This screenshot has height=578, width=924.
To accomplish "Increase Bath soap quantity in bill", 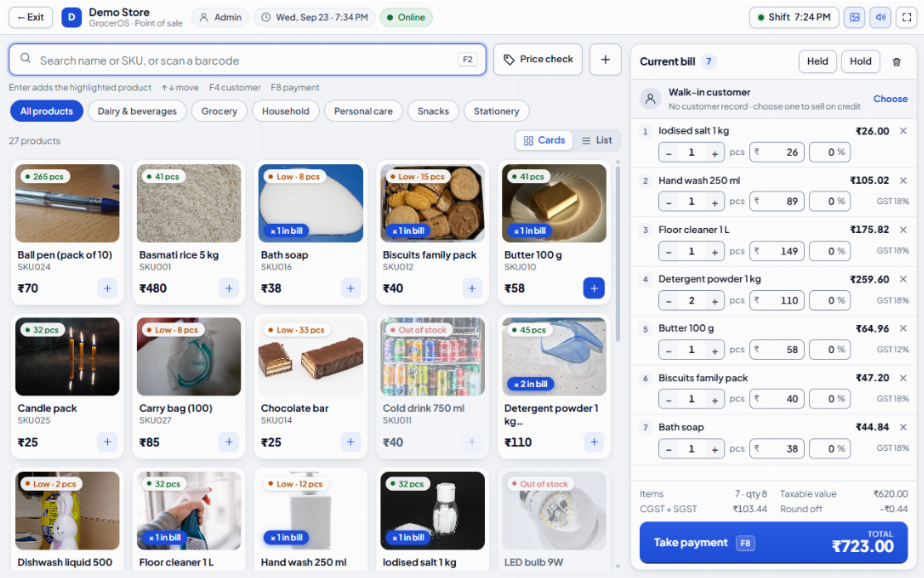I will pyautogui.click(x=715, y=450).
